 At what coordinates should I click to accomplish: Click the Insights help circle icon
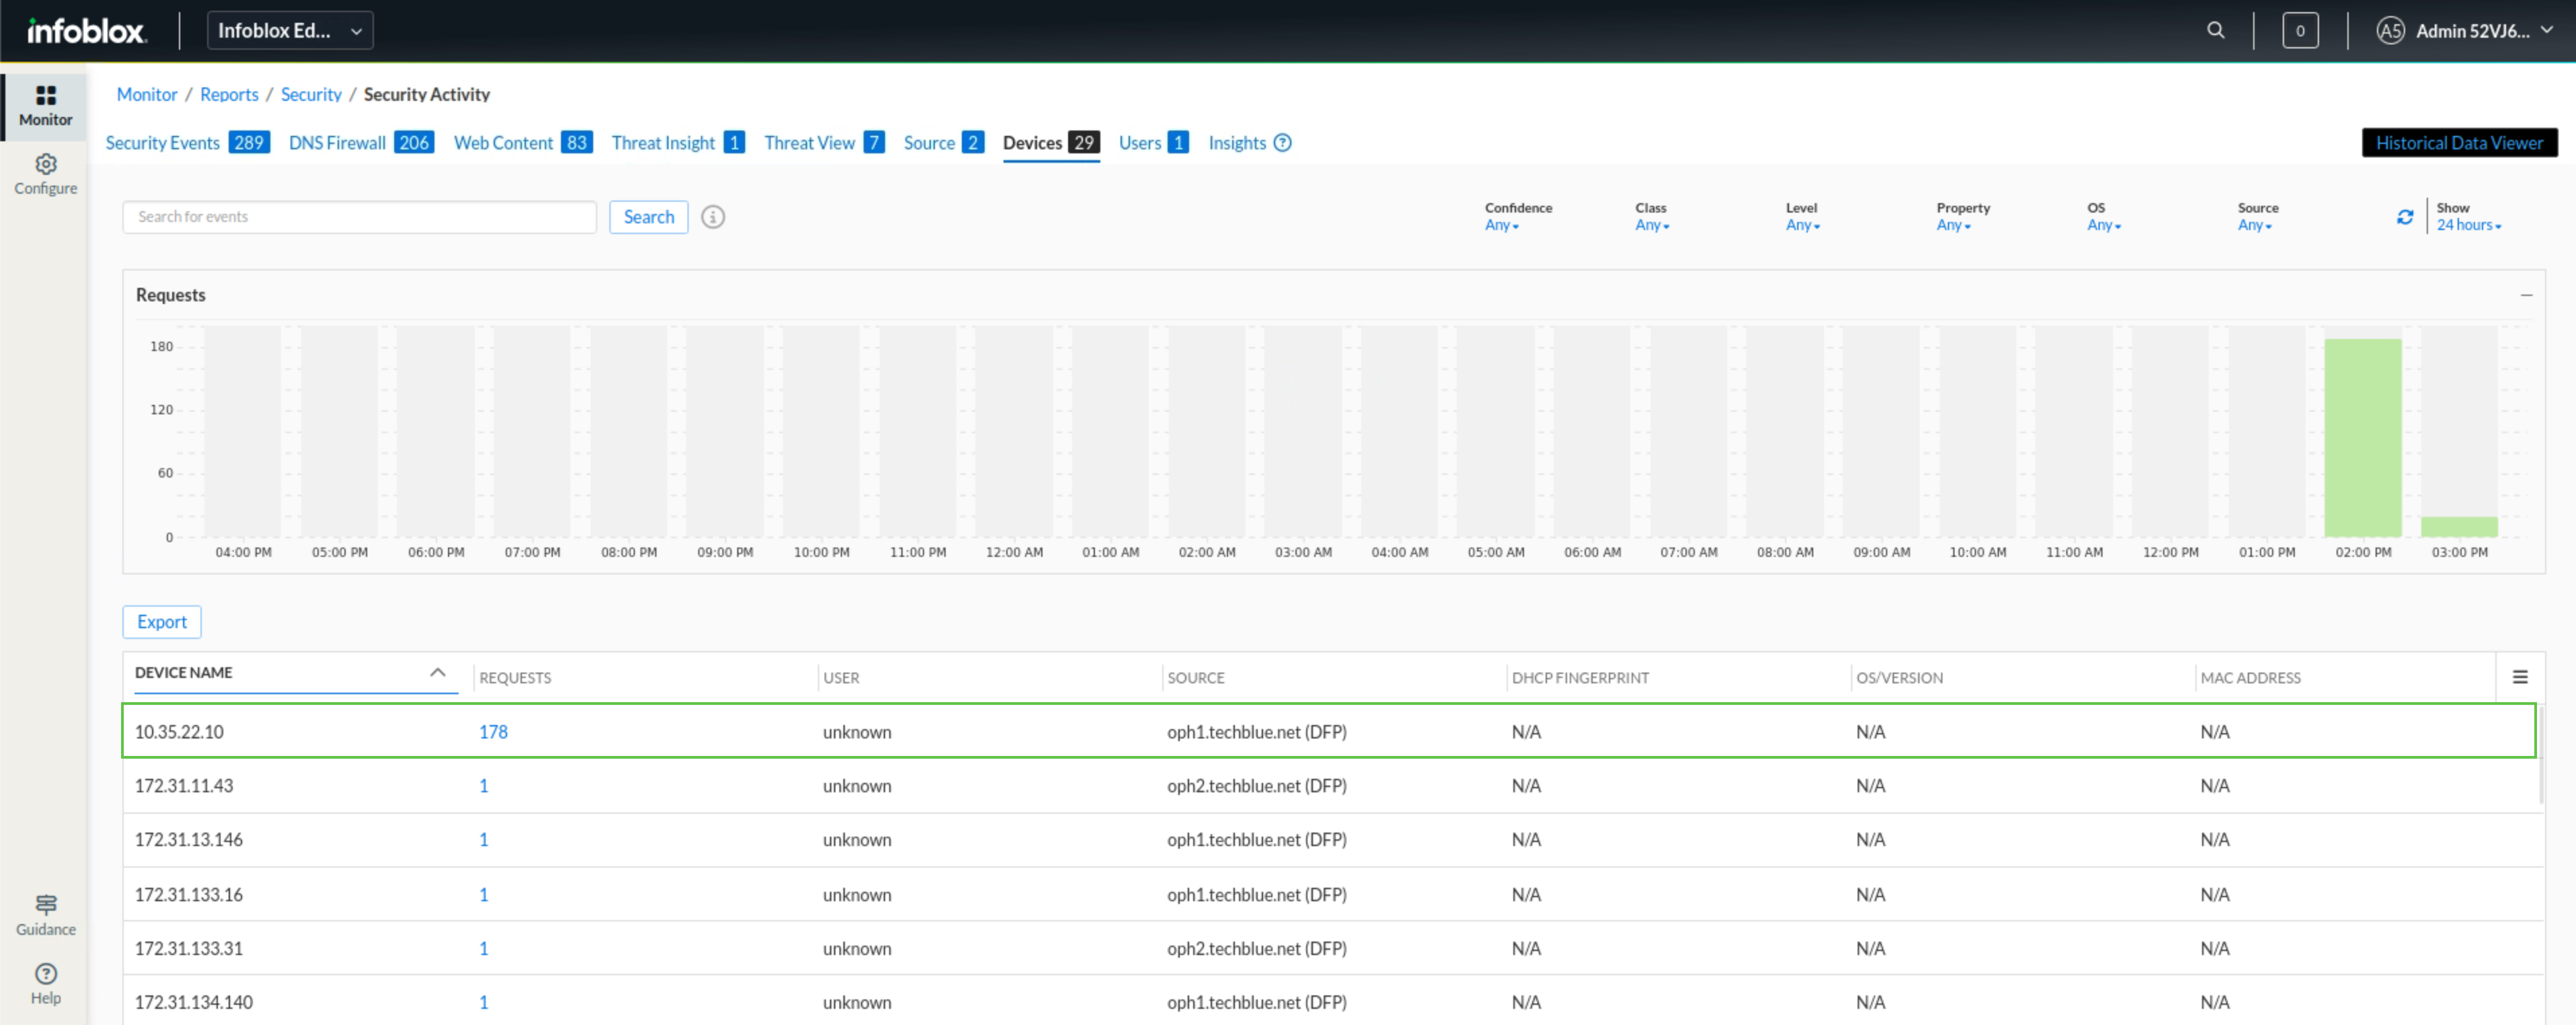[1282, 143]
